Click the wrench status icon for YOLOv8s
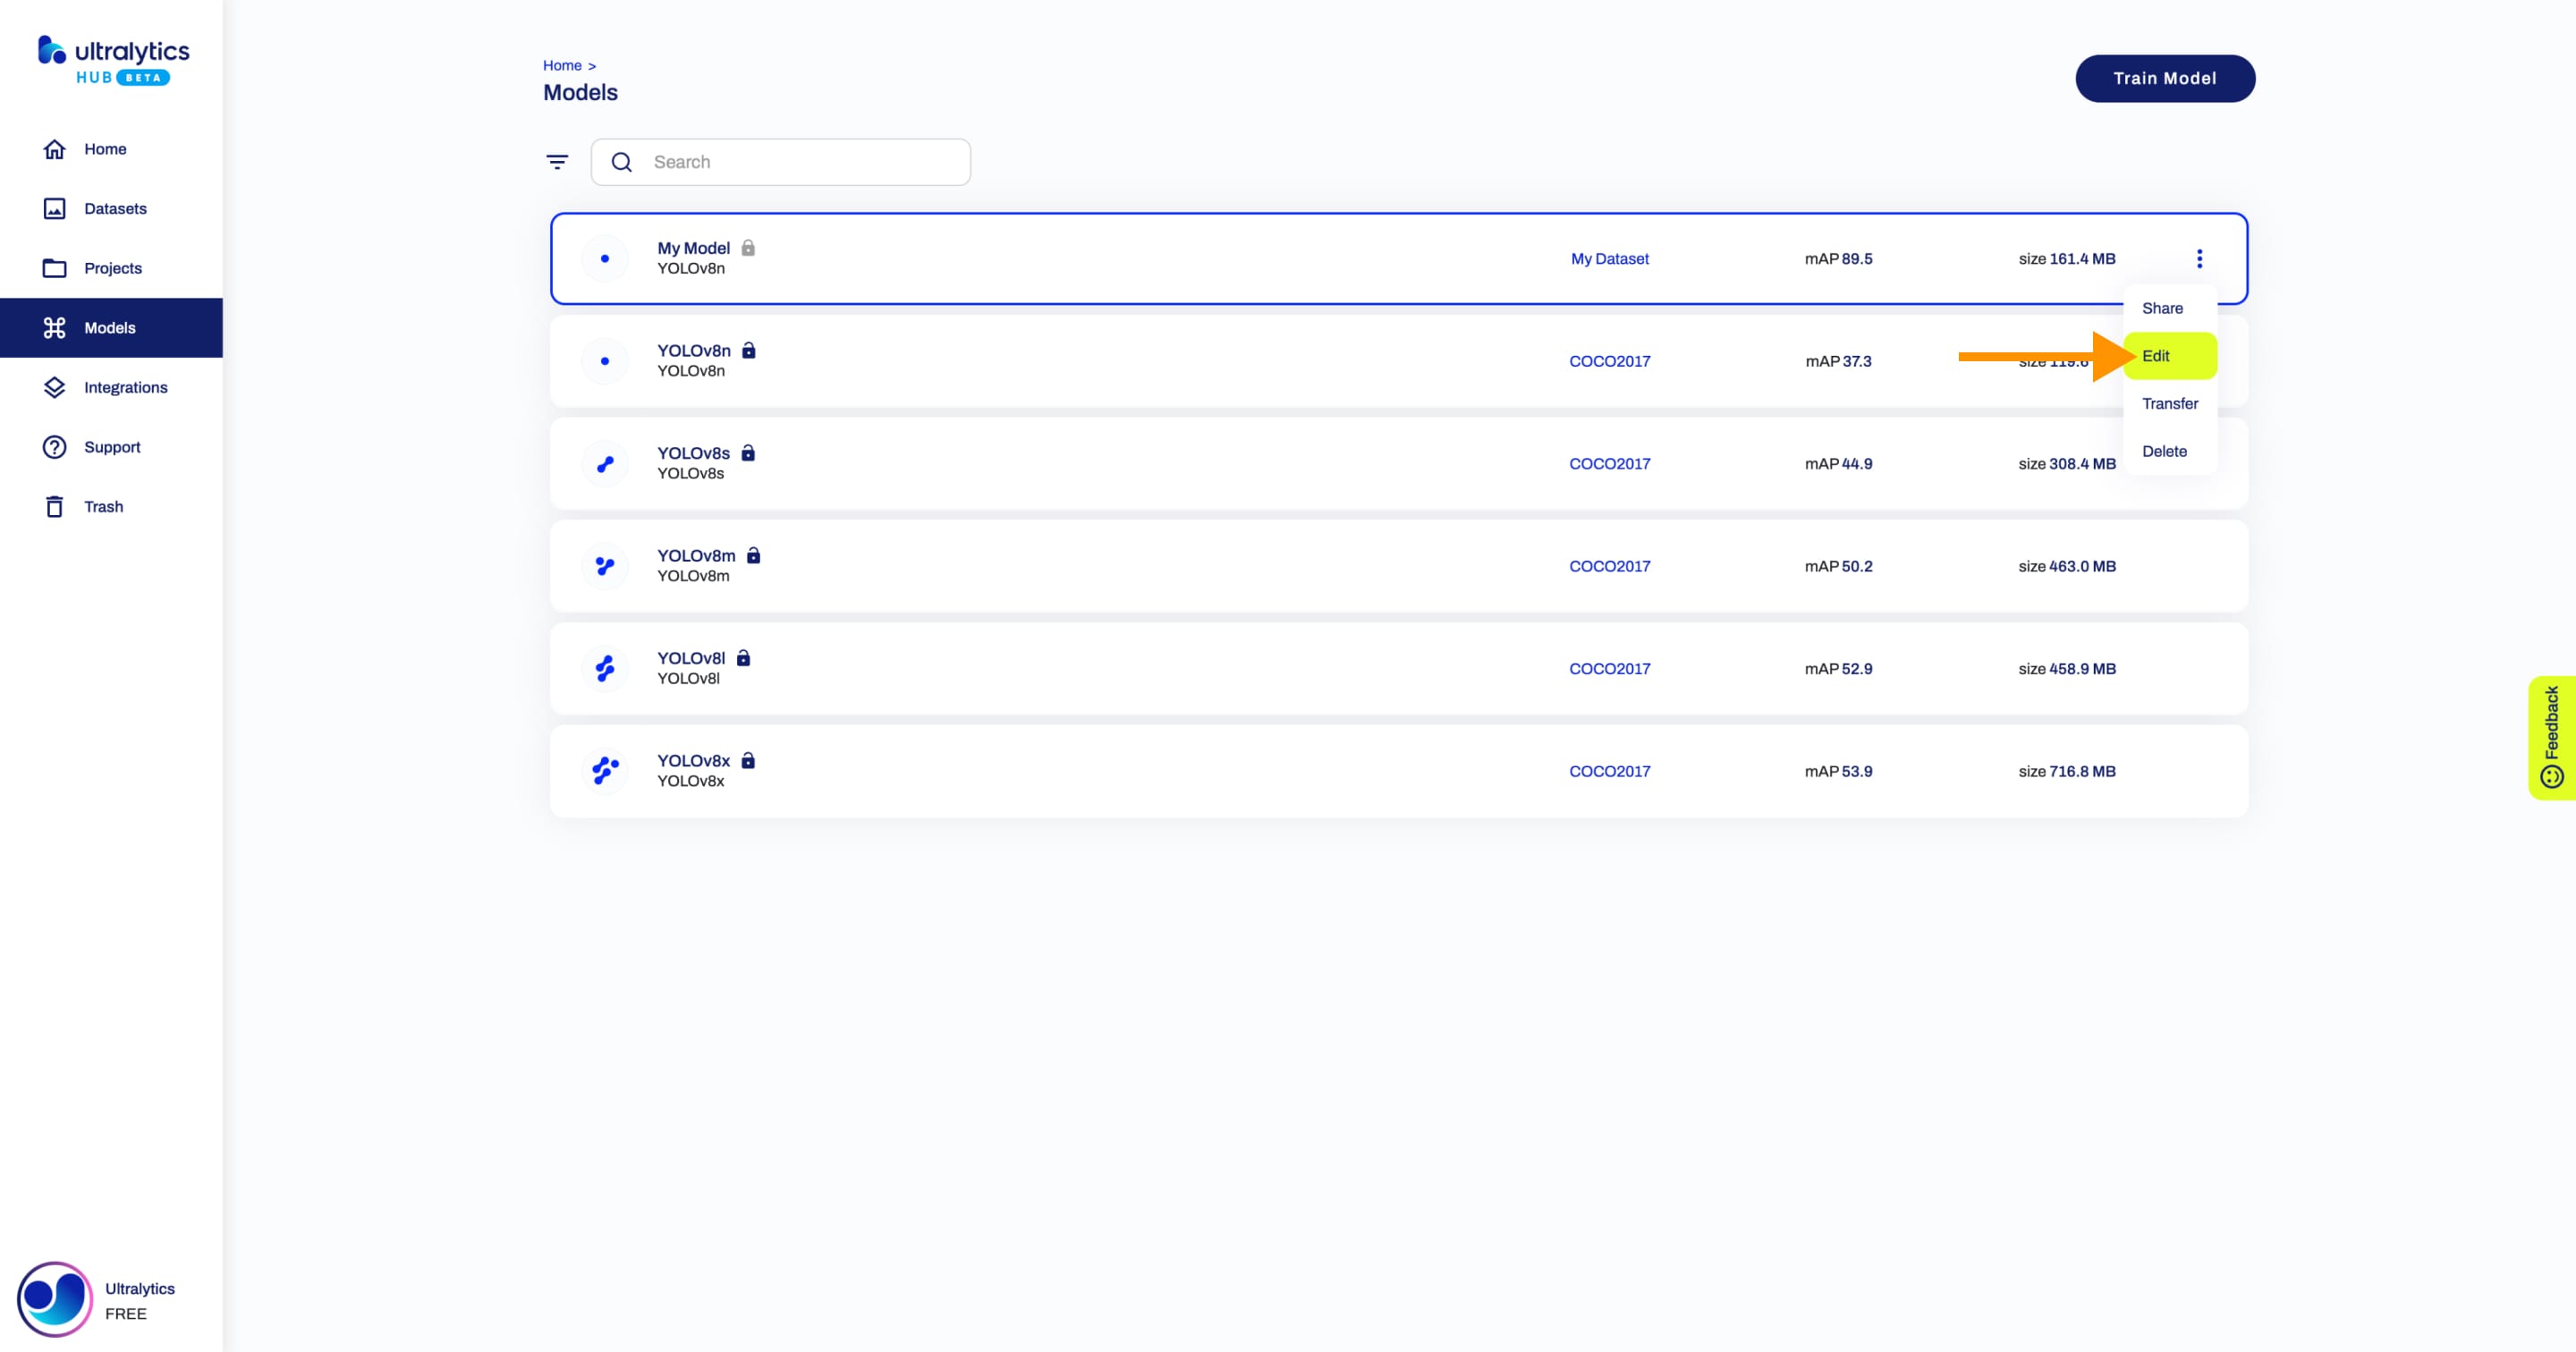2576x1352 pixels. [x=603, y=461]
